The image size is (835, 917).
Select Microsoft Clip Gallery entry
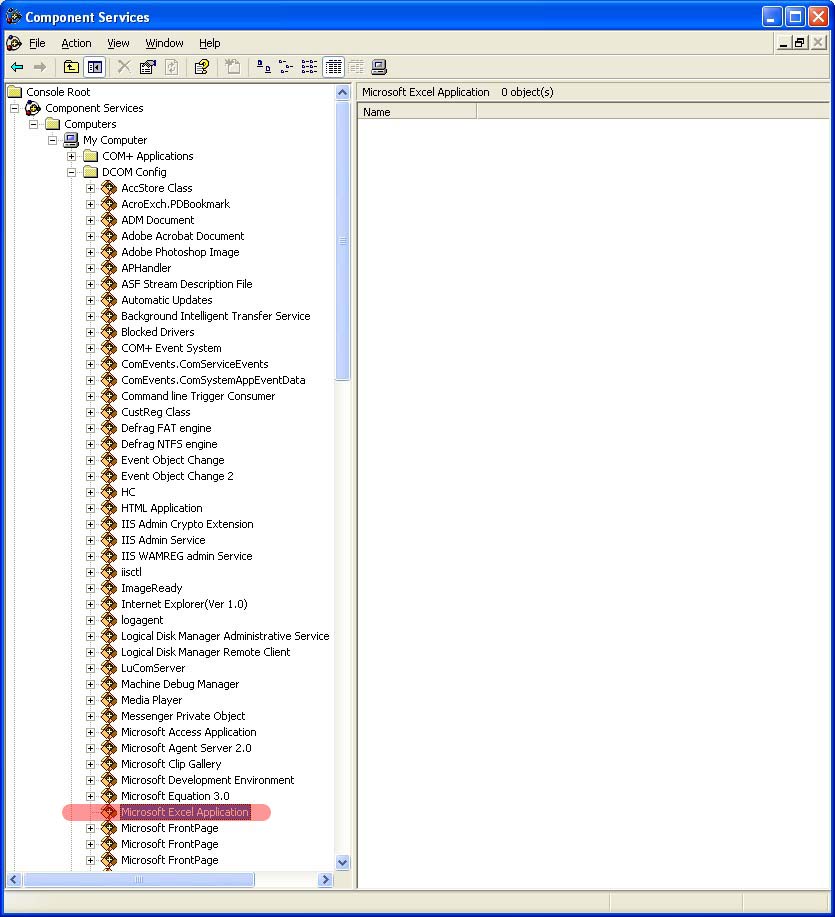[x=171, y=764]
